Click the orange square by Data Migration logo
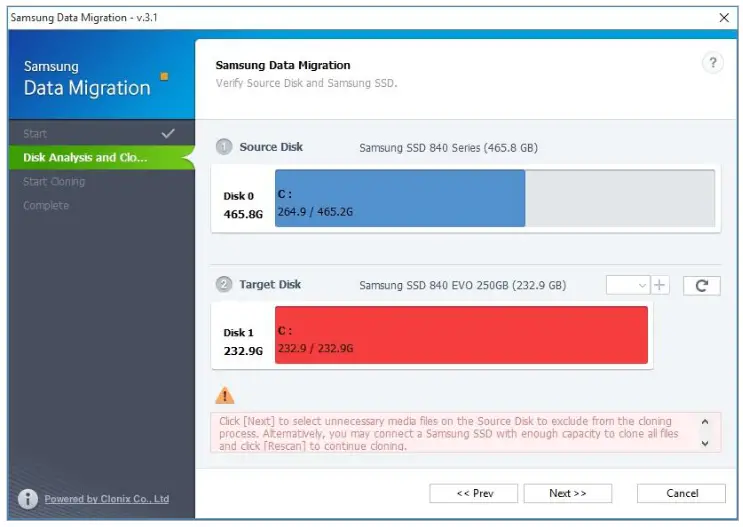This screenshot has width=743, height=527. pos(164,76)
